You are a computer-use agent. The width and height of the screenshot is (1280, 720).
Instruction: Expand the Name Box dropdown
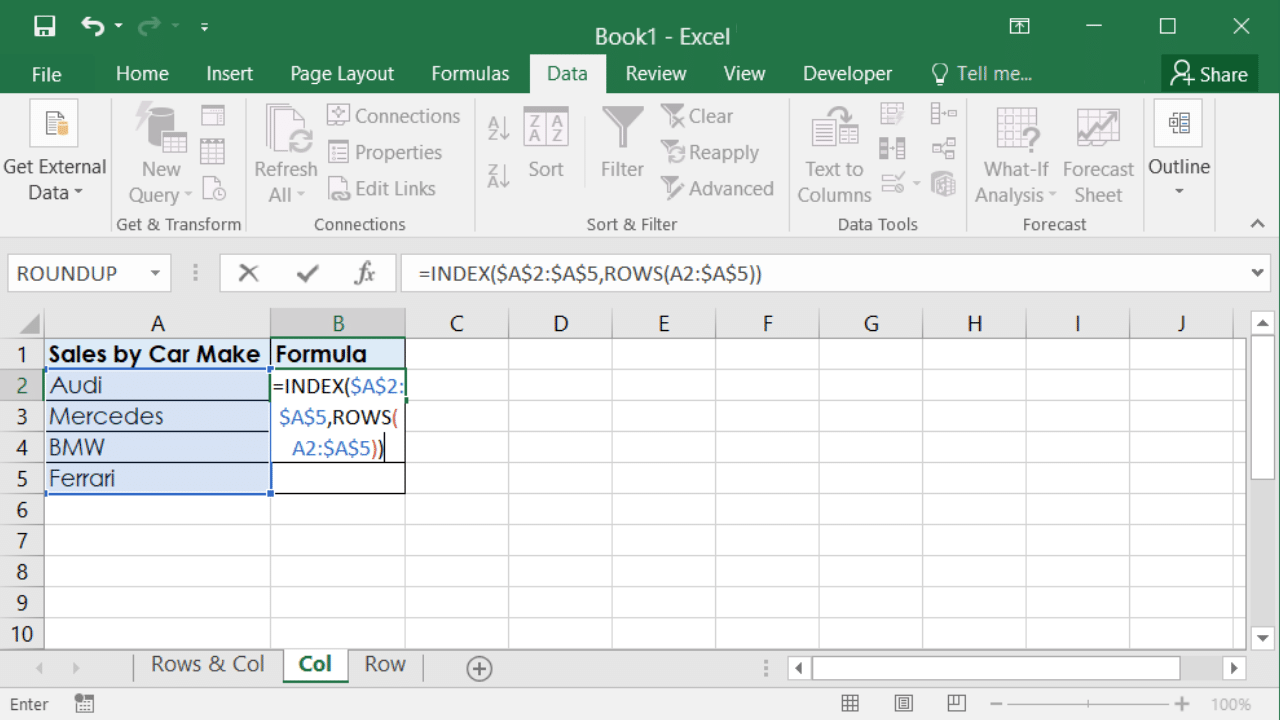click(155, 273)
